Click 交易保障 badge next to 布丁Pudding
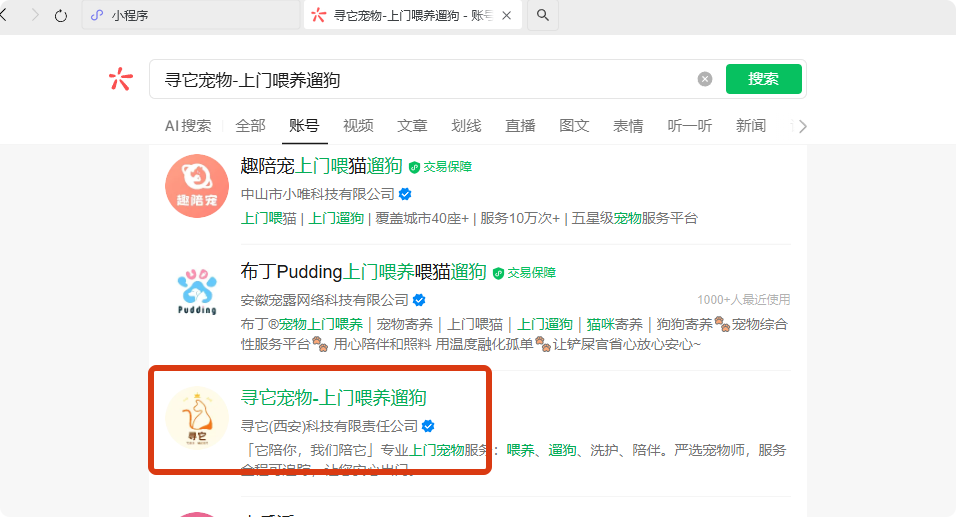 pyautogui.click(x=524, y=273)
